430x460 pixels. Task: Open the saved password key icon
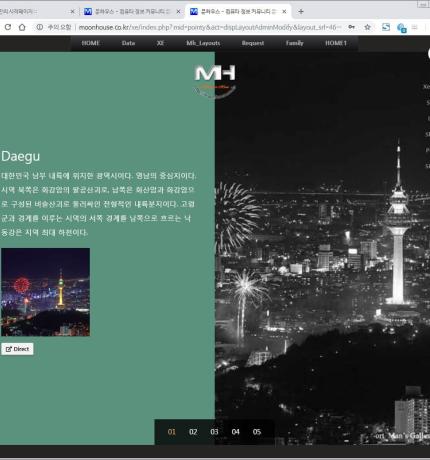(351, 27)
